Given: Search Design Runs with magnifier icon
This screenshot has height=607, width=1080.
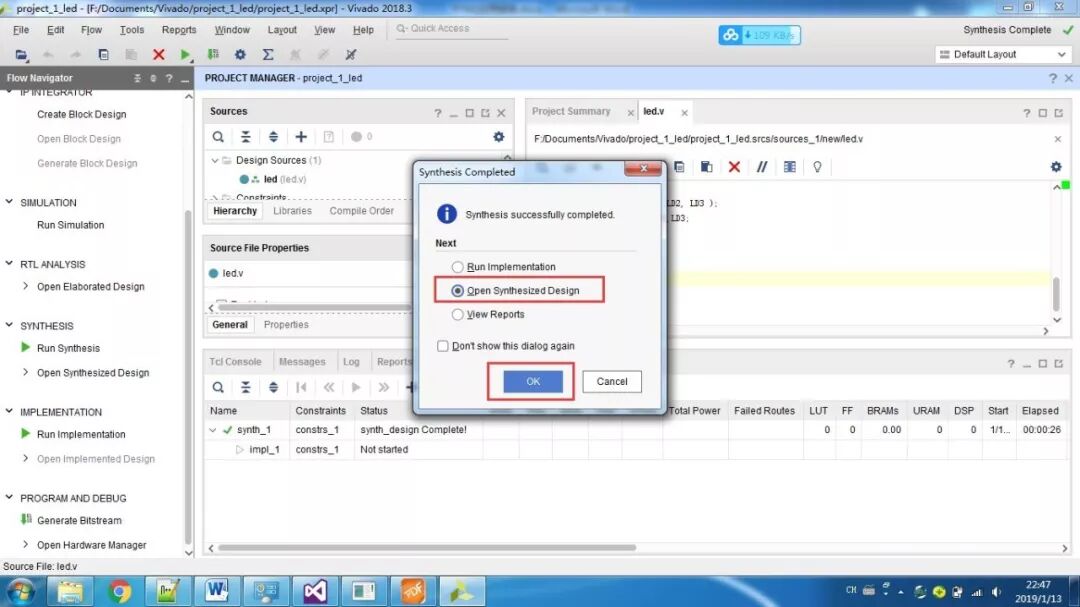Looking at the screenshot, I should pos(218,387).
